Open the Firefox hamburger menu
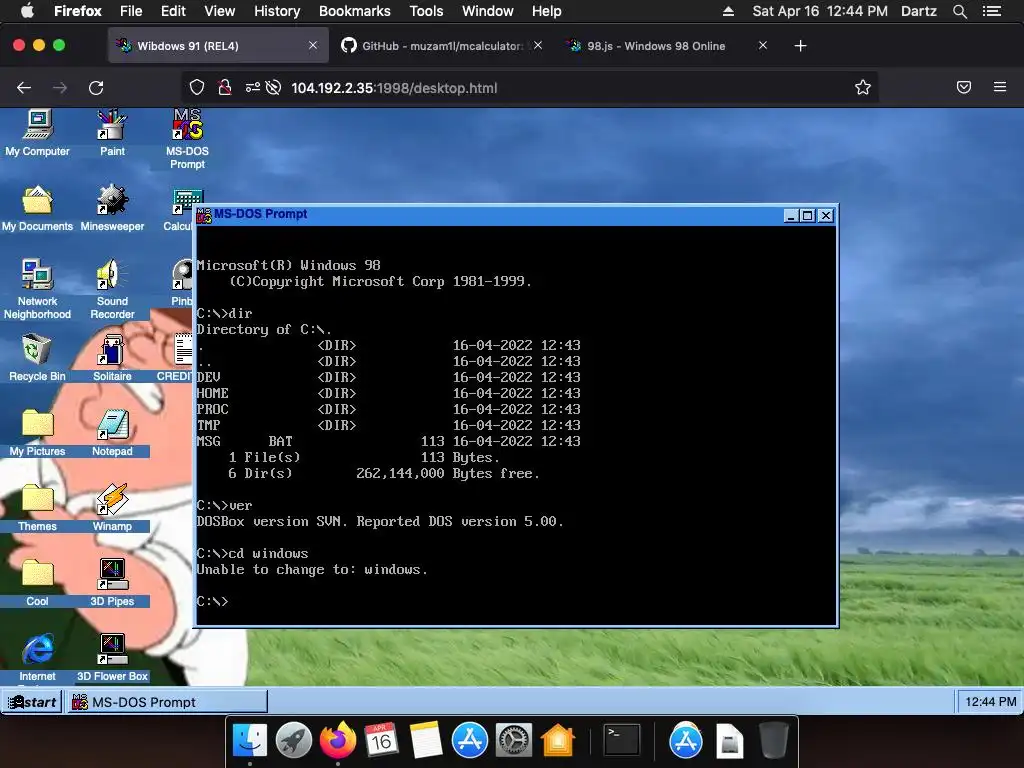Screen dimensions: 1024x768 click(1000, 87)
